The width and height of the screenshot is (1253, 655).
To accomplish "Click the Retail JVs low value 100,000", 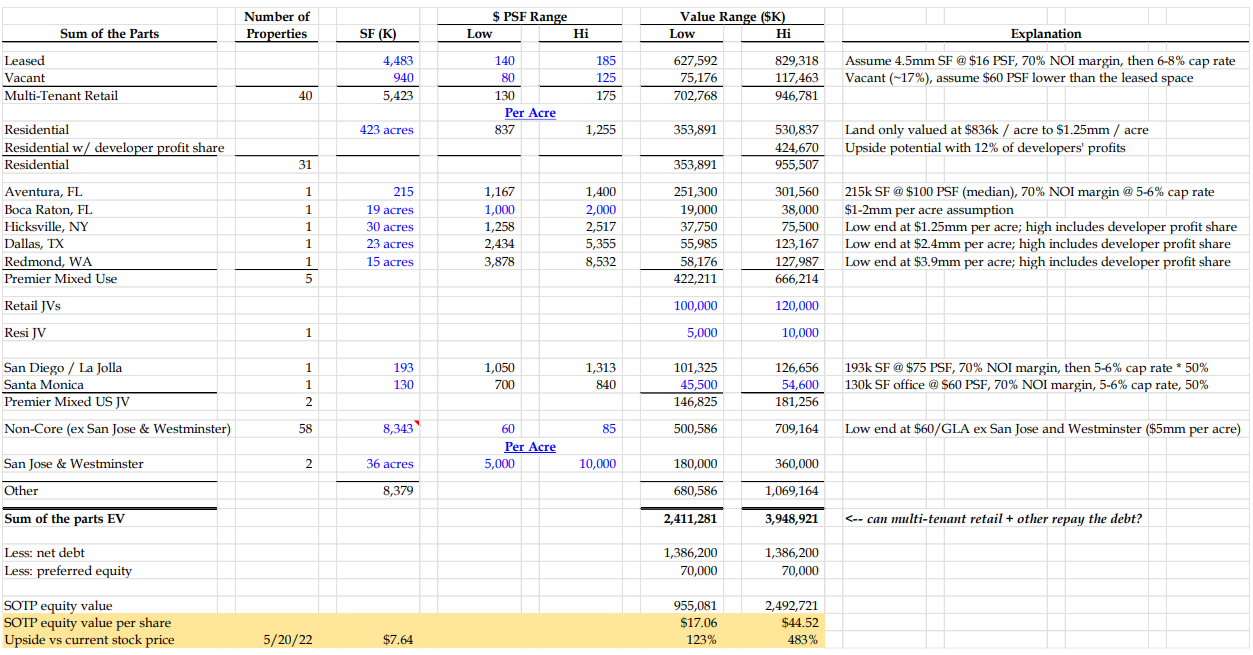I will tap(695, 306).
